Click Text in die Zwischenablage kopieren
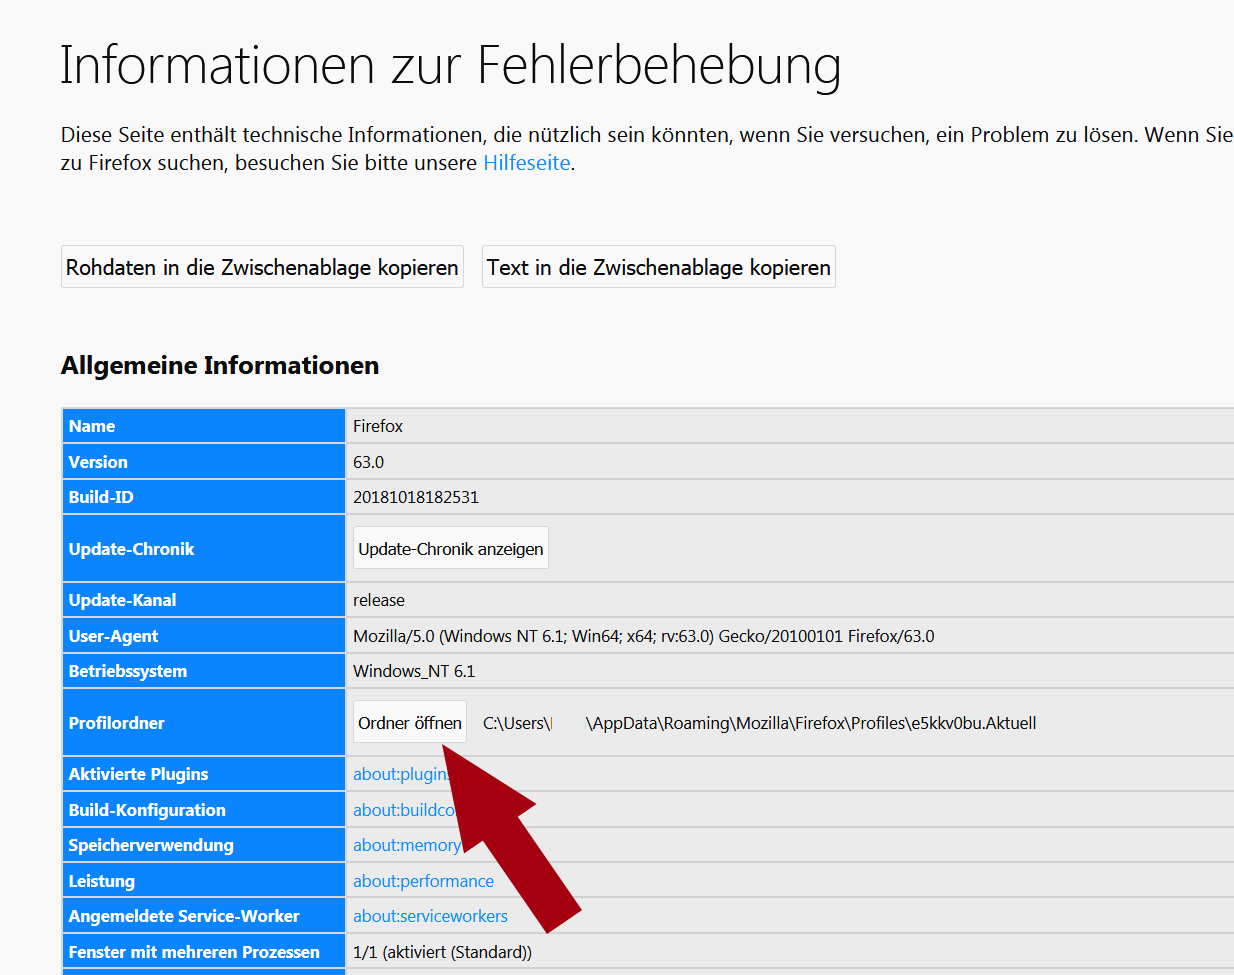This screenshot has width=1234, height=975. (x=659, y=267)
